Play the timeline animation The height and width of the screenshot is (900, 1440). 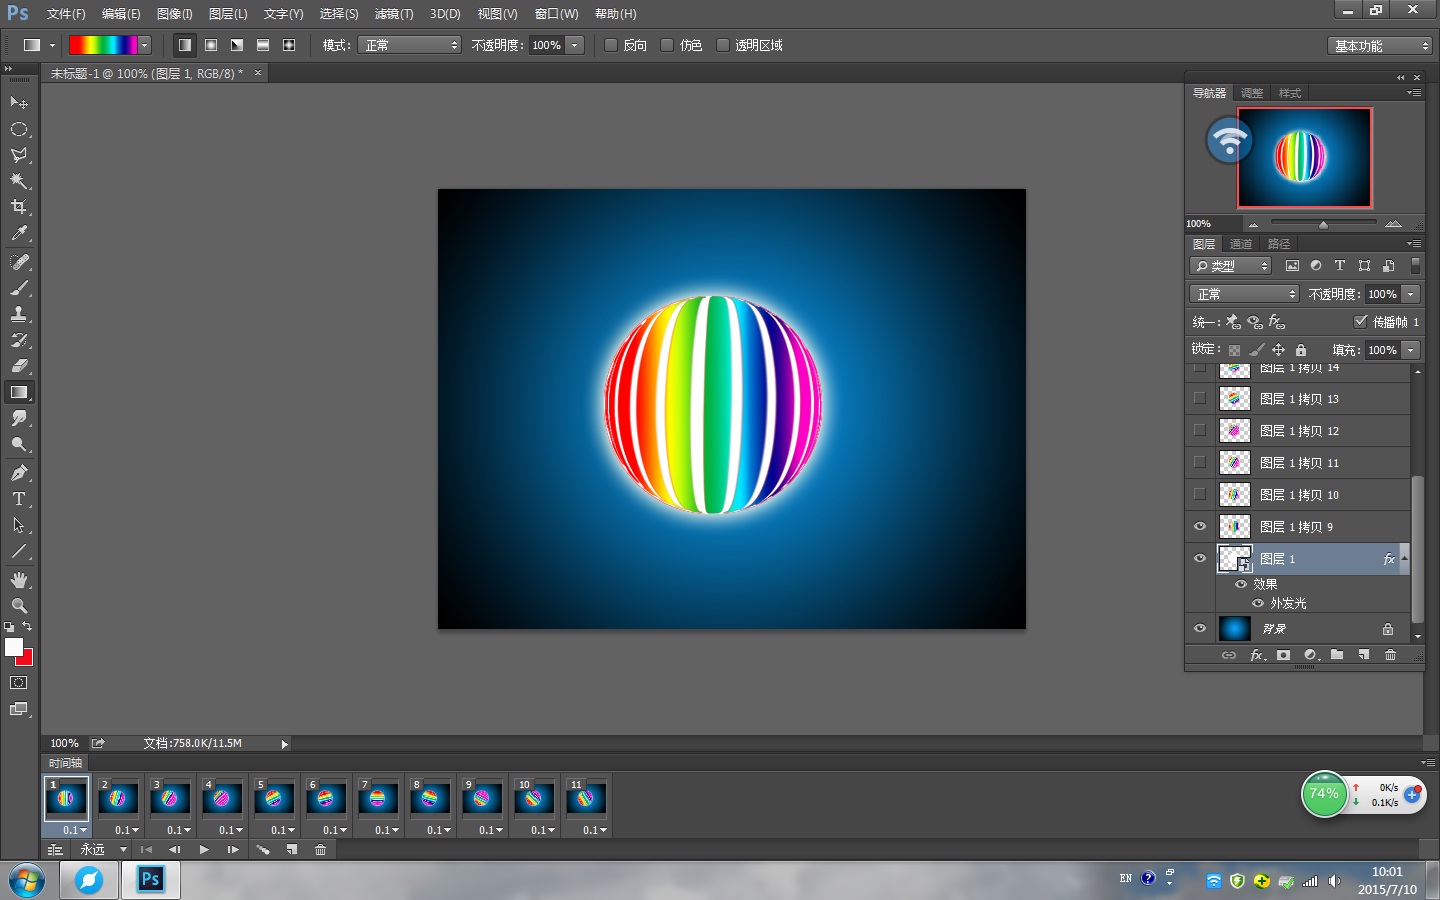204,849
